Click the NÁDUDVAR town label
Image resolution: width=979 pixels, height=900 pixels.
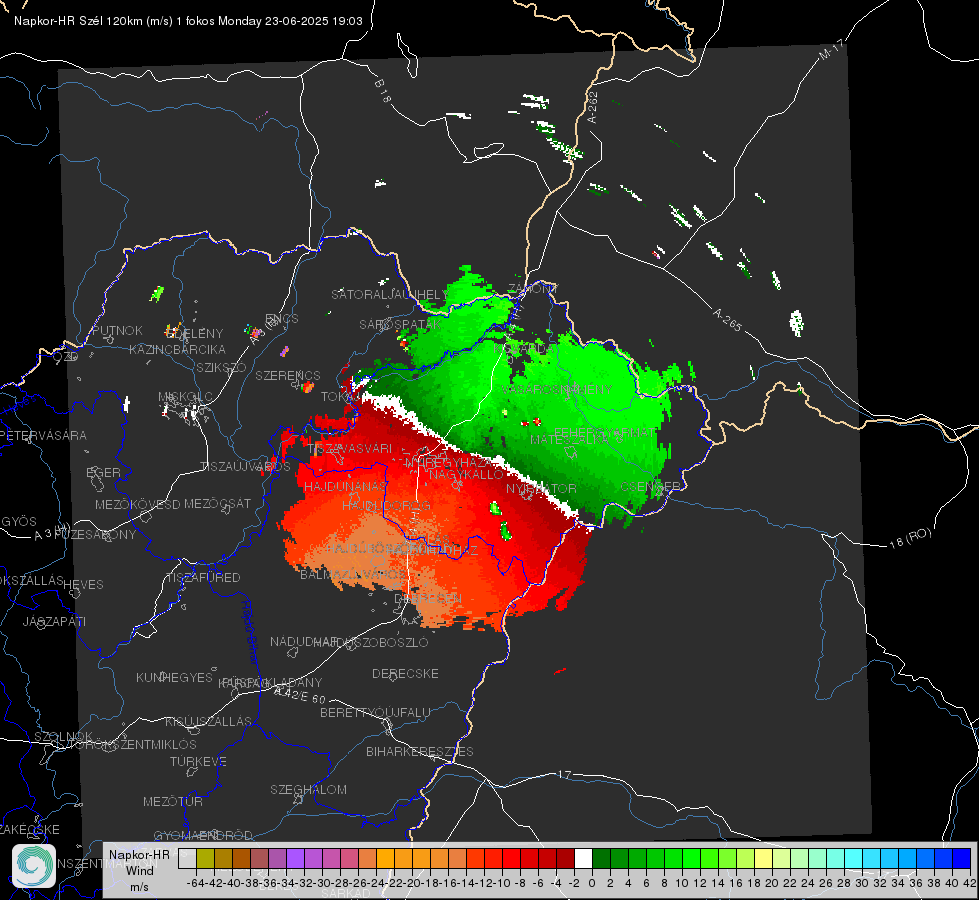pos(305,641)
